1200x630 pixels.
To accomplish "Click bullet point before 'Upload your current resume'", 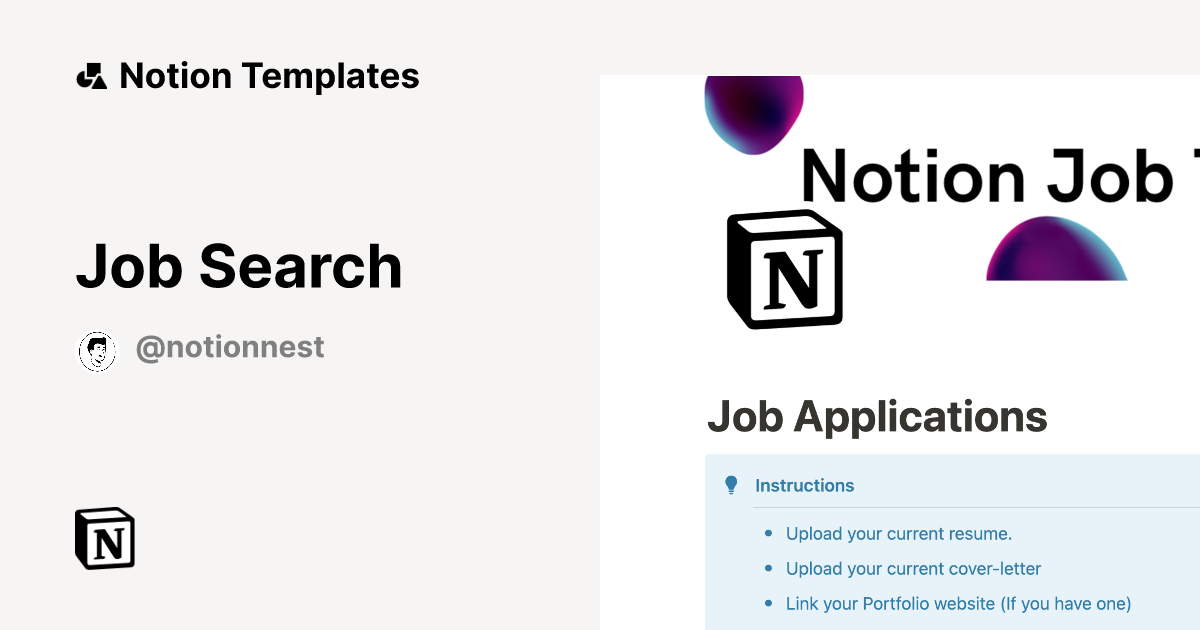I will 768,534.
